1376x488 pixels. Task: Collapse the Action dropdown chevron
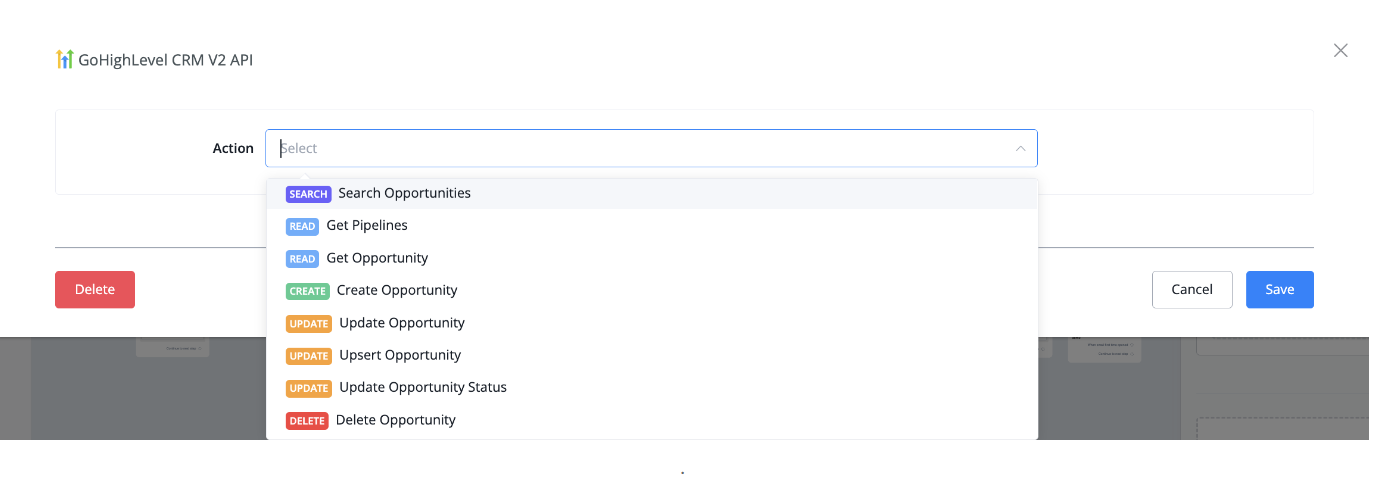click(1020, 148)
